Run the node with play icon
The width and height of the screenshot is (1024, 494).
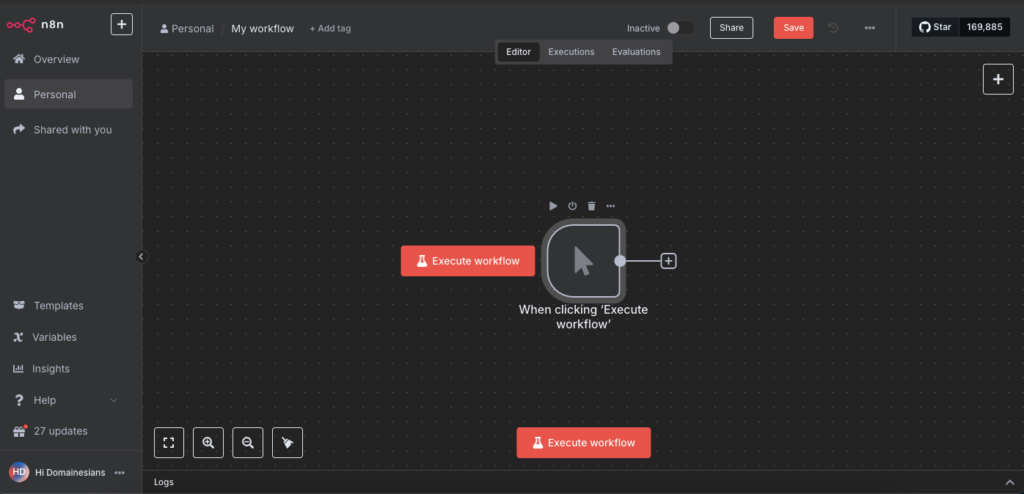(553, 206)
